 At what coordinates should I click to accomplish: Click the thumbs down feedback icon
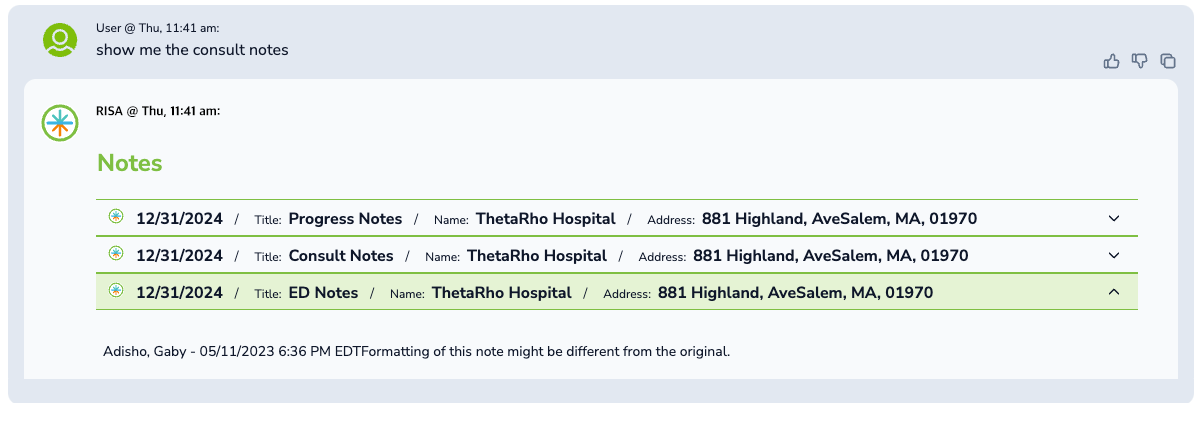point(1139,62)
